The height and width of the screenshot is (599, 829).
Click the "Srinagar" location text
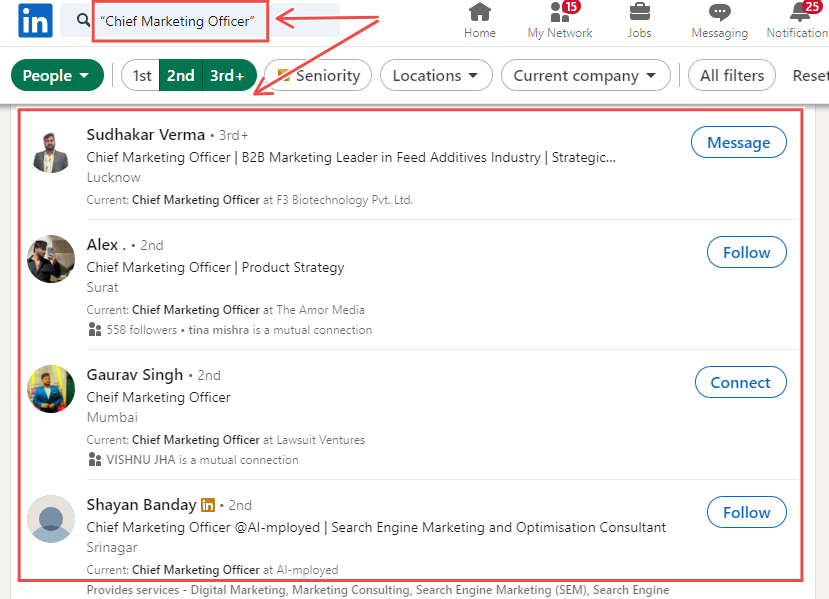[x=112, y=548]
